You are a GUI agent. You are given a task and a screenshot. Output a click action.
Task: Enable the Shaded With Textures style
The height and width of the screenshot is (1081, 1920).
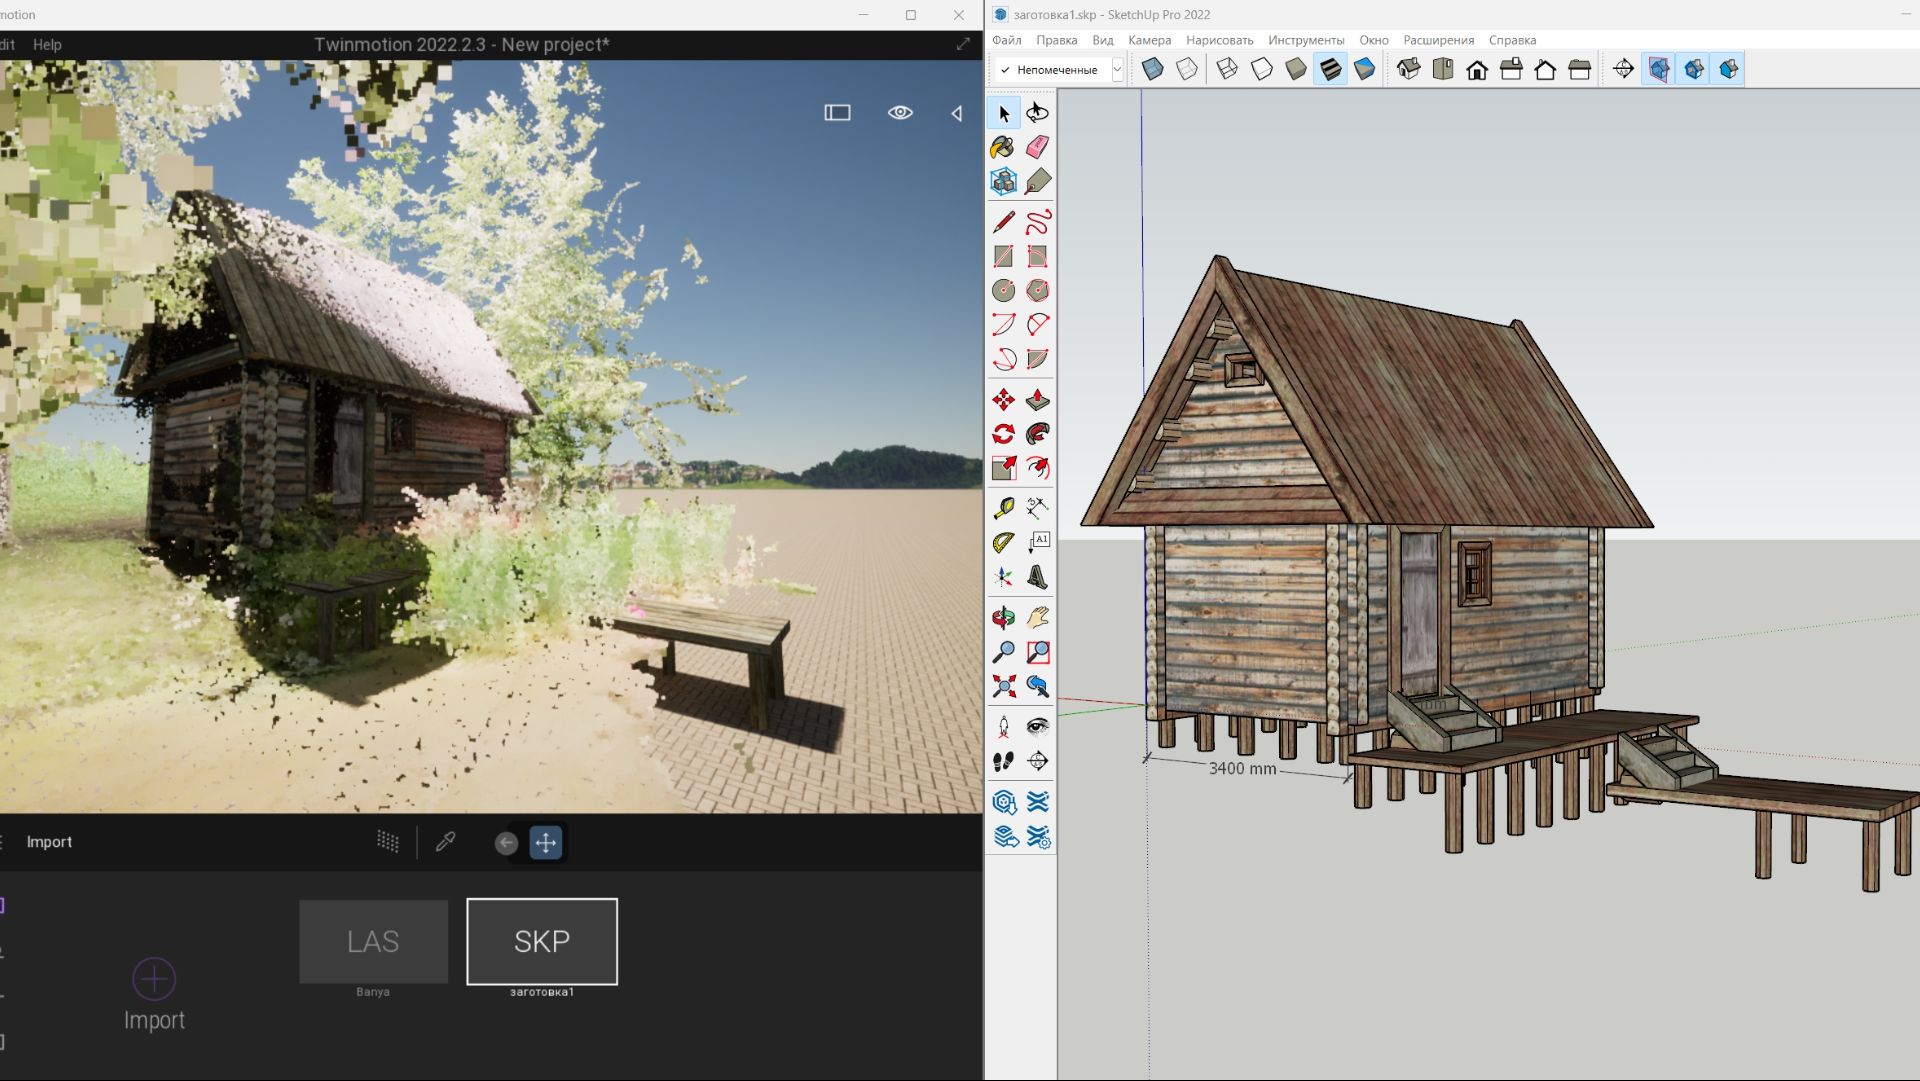[1330, 69]
